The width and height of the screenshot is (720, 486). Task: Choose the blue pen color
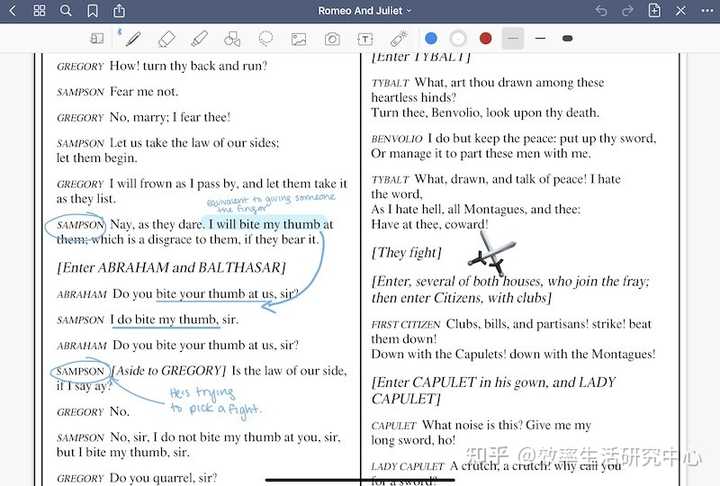tap(431, 39)
